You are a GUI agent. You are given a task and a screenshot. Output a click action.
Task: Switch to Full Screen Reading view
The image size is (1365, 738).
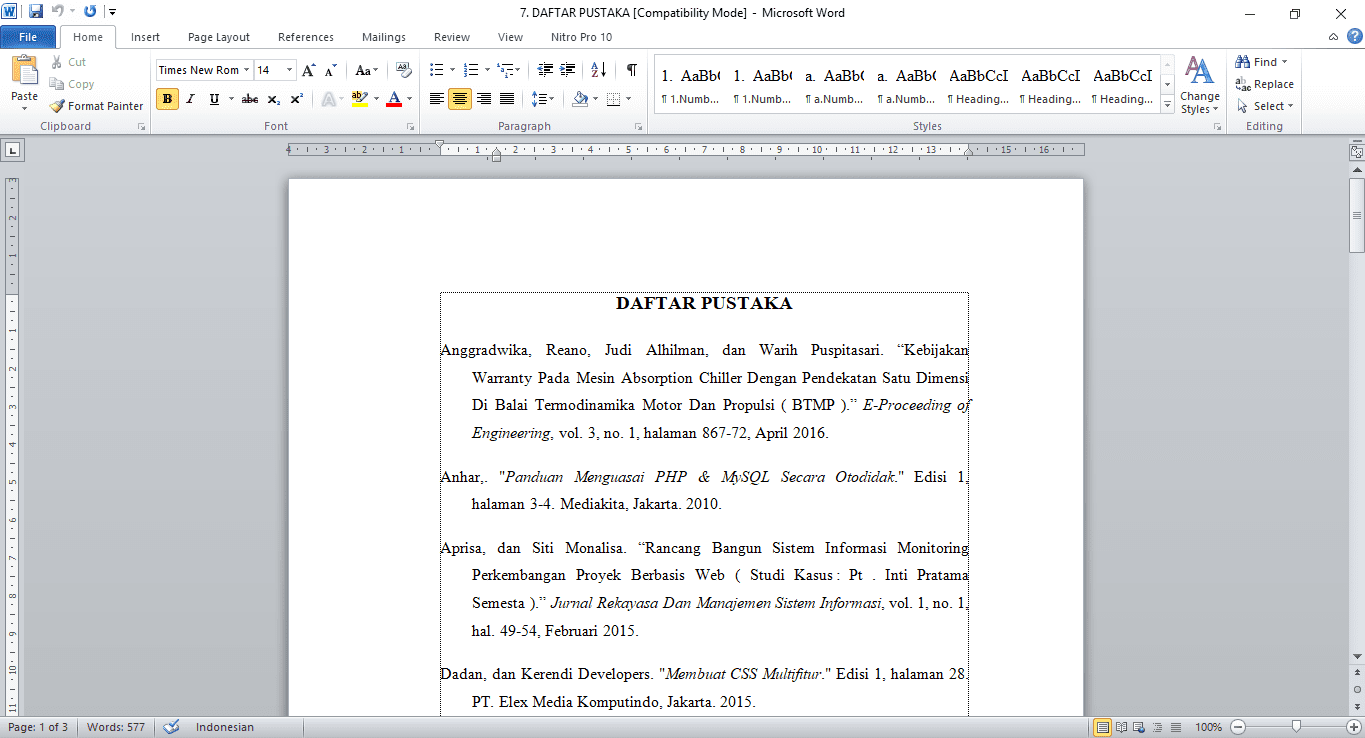click(x=1122, y=727)
